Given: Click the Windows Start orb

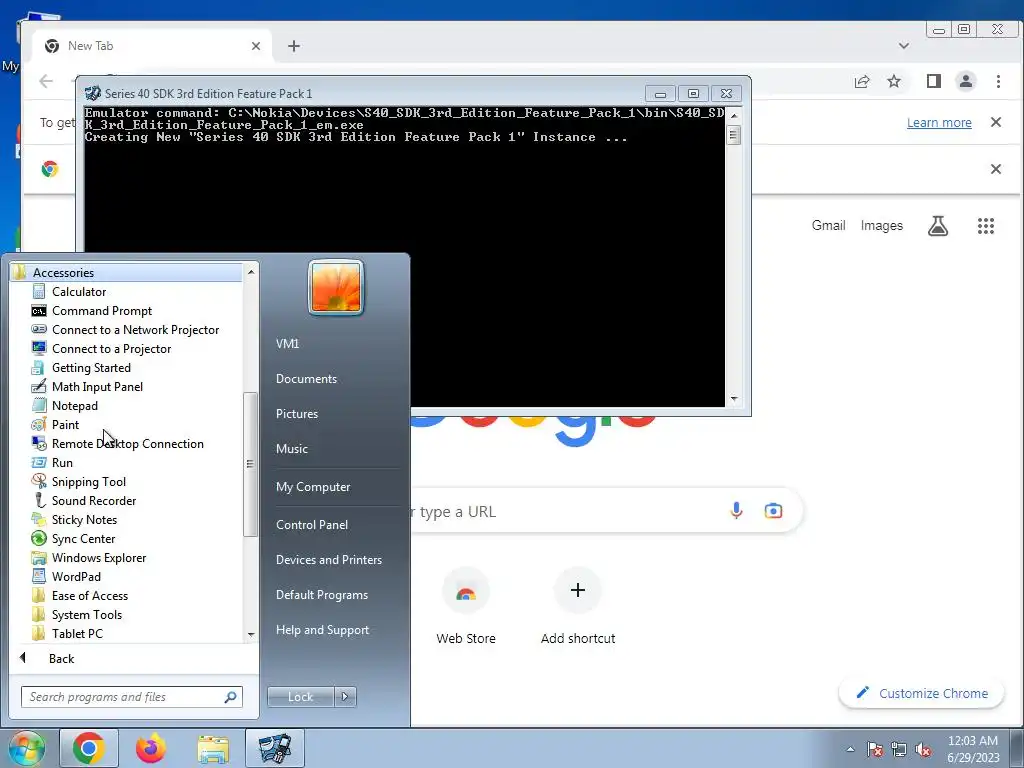Looking at the screenshot, I should point(26,748).
